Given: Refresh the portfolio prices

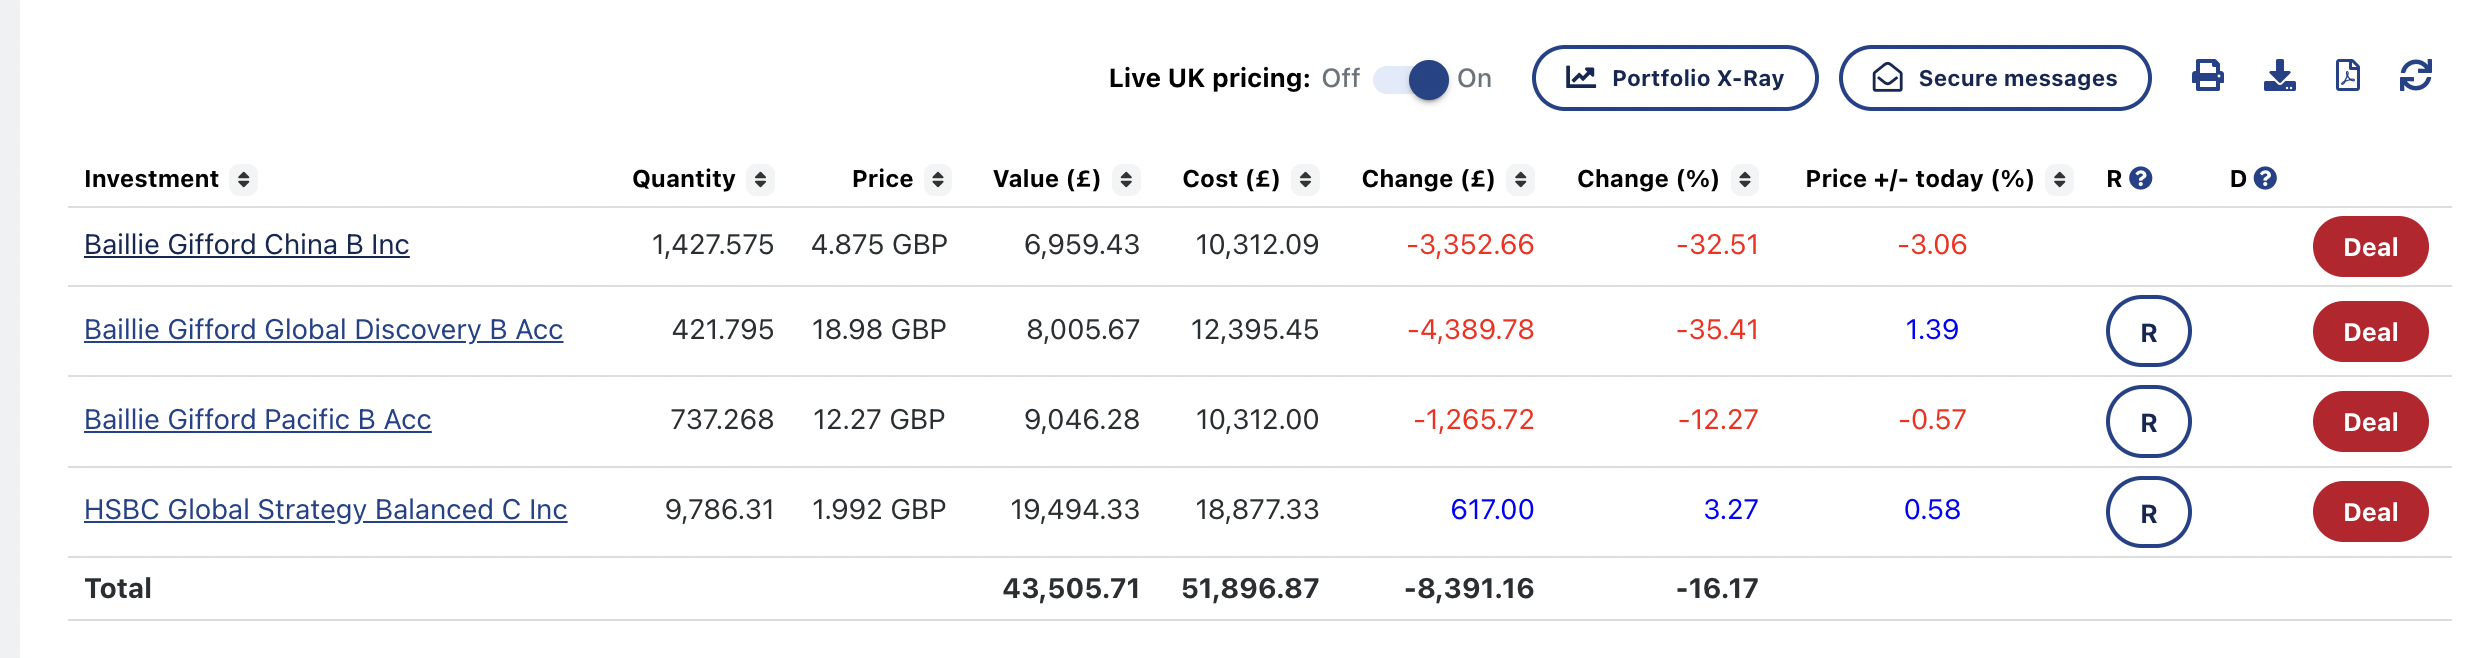Looking at the screenshot, I should pyautogui.click(x=2415, y=76).
